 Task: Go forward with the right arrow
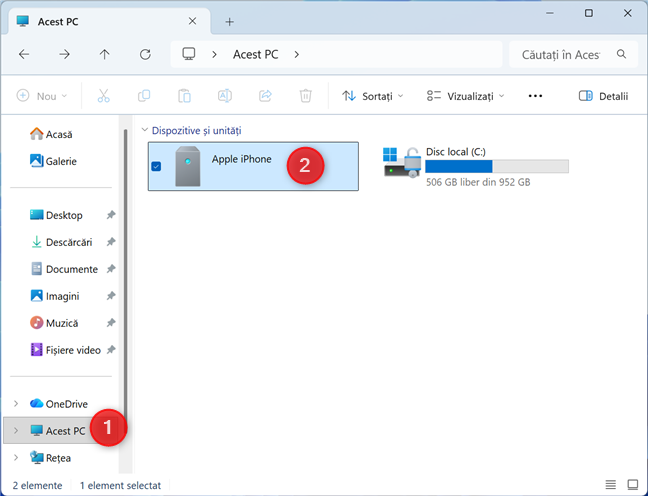(64, 54)
